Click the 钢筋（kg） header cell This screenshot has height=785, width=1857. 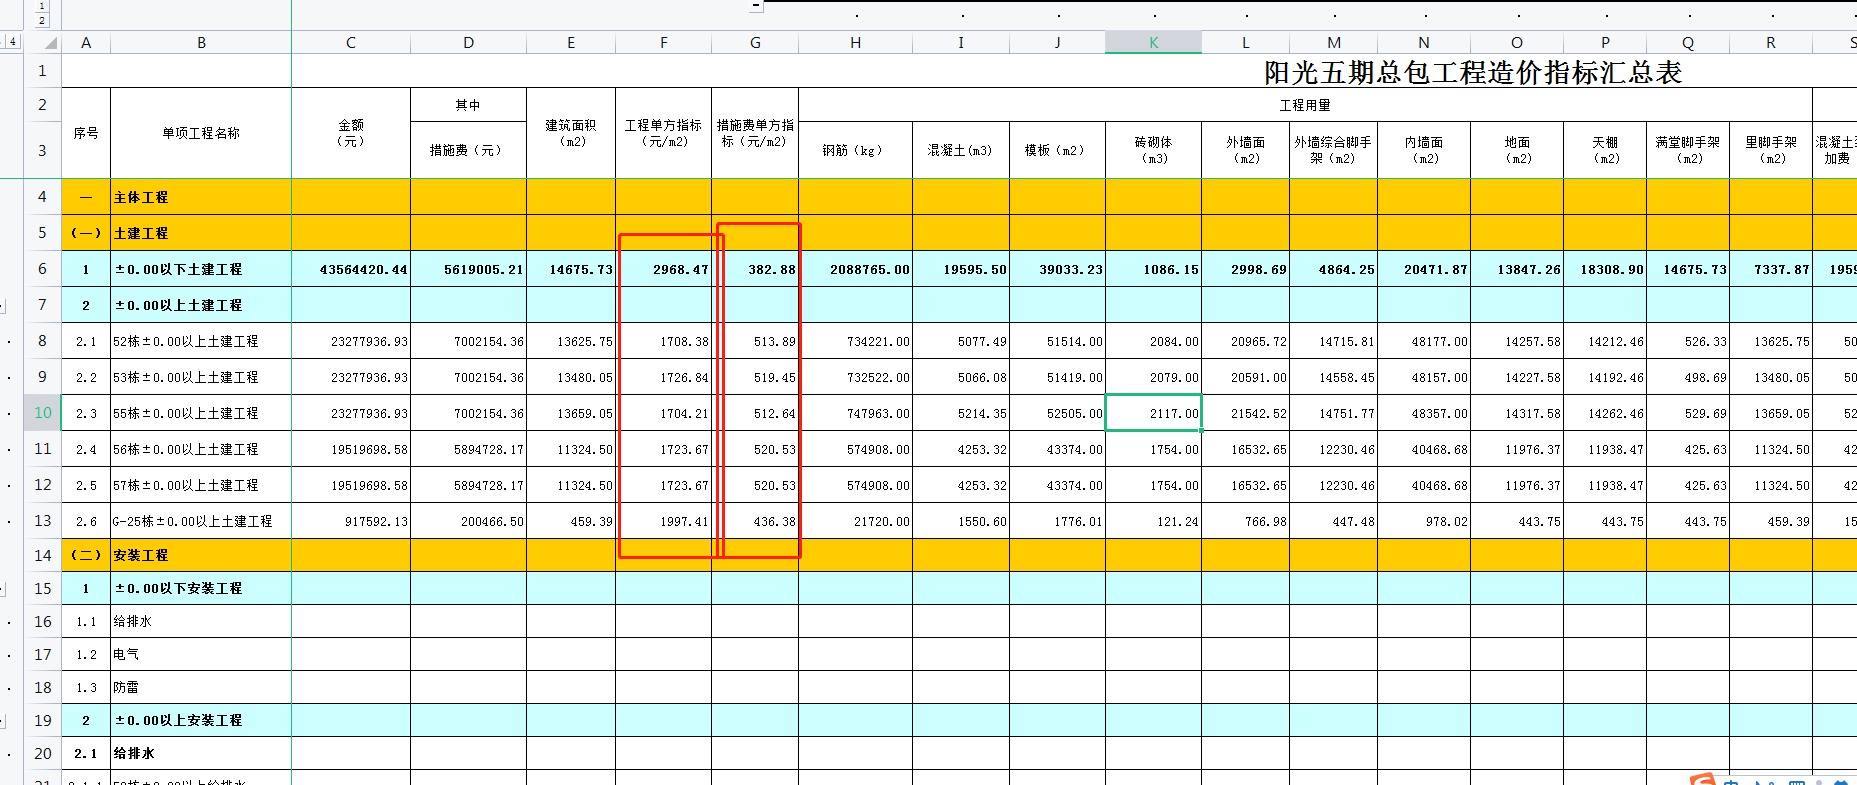tap(855, 150)
